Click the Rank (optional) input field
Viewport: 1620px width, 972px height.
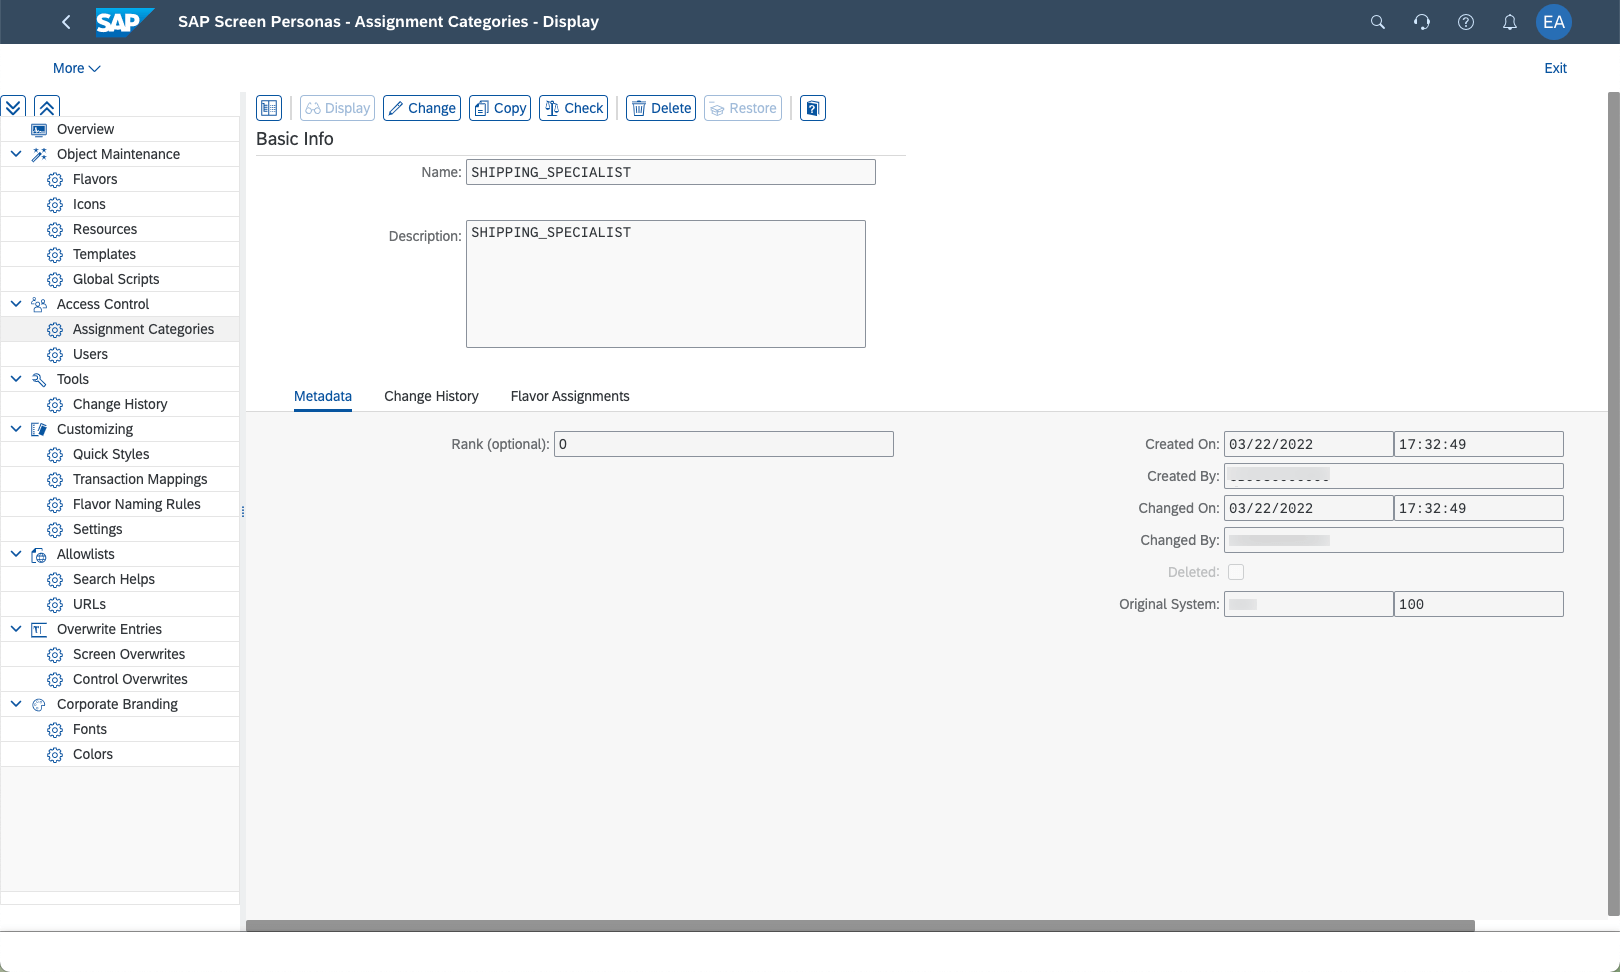(723, 444)
